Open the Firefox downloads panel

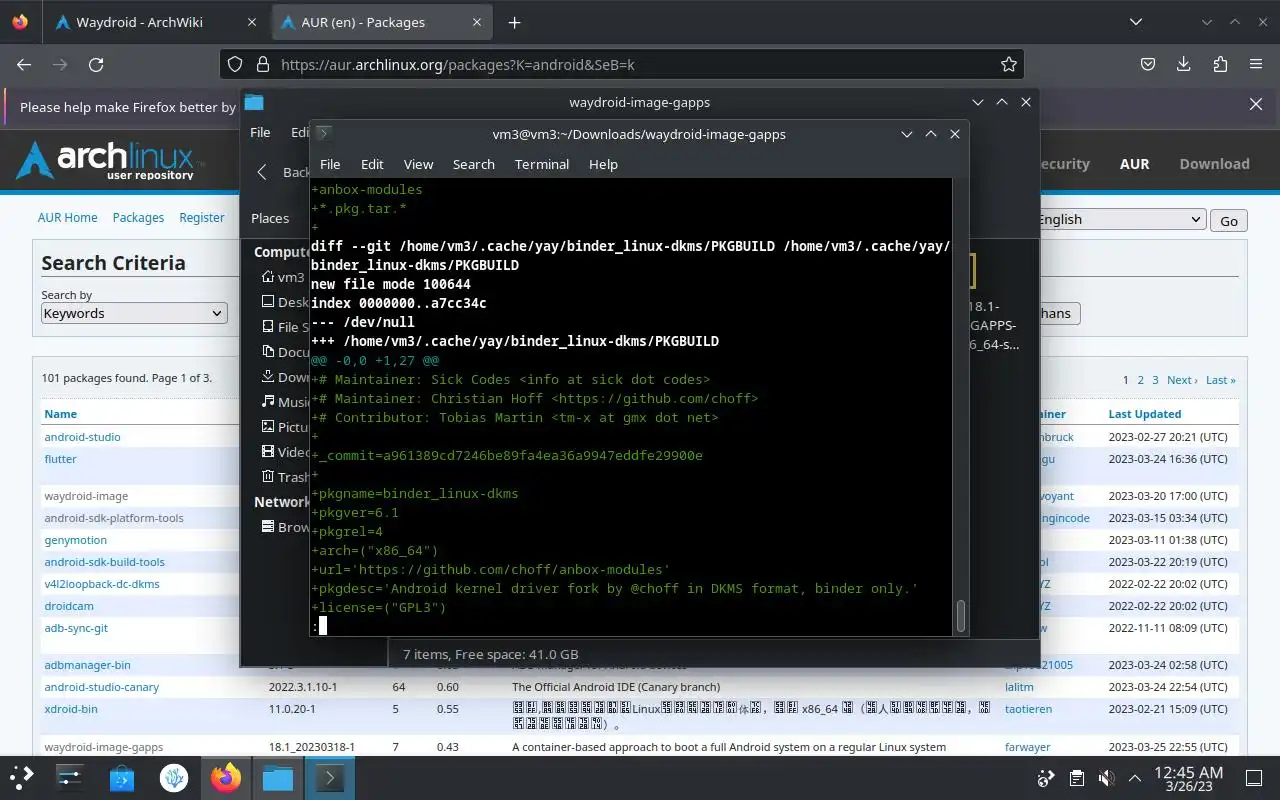tap(1184, 64)
